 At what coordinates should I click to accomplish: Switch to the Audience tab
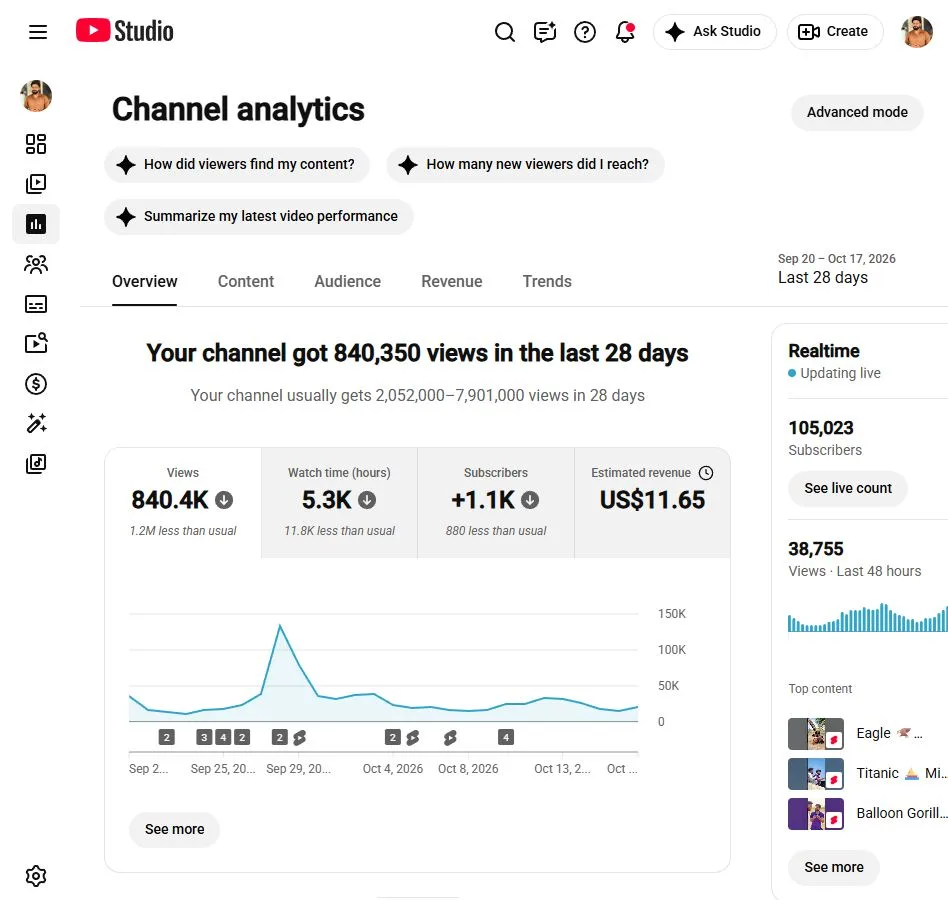click(x=348, y=282)
